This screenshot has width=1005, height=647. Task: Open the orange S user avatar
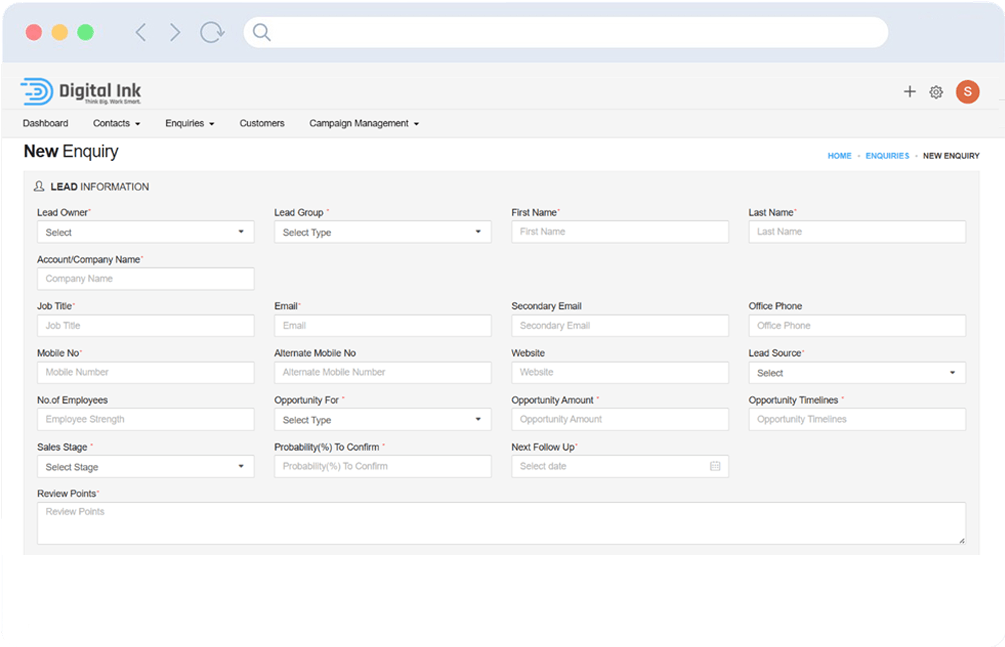click(967, 92)
